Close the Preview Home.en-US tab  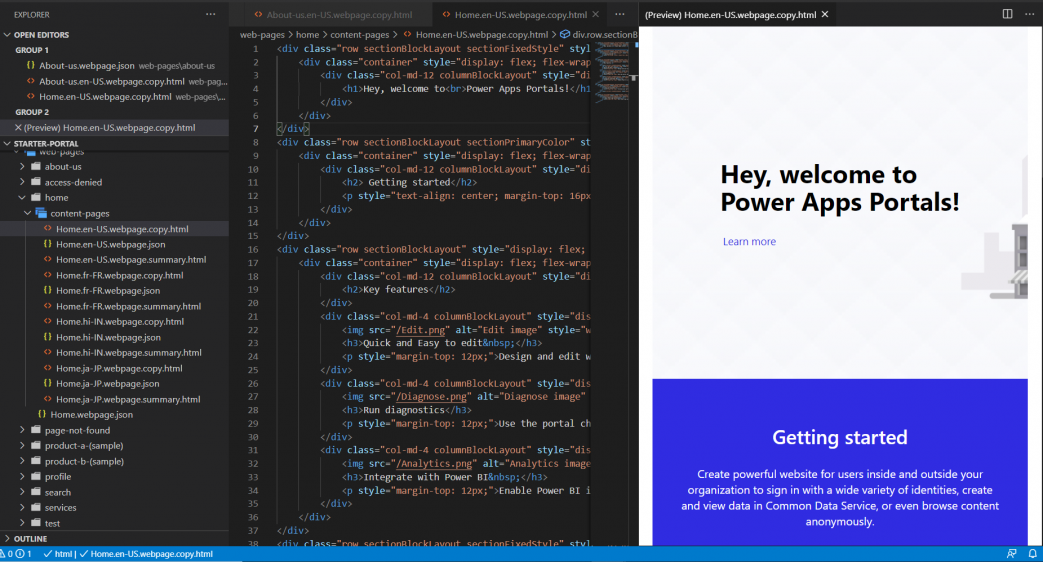click(825, 14)
